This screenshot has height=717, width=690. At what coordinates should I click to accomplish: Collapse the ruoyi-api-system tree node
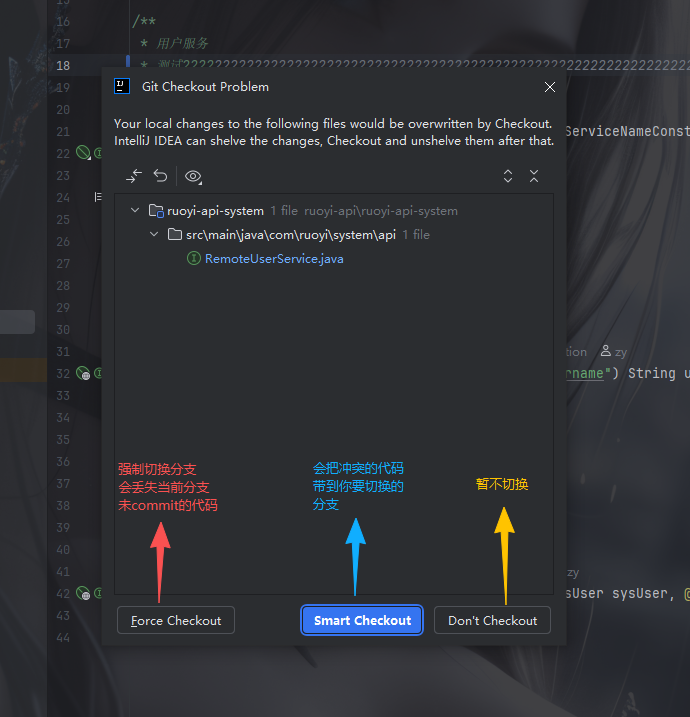pos(135,210)
